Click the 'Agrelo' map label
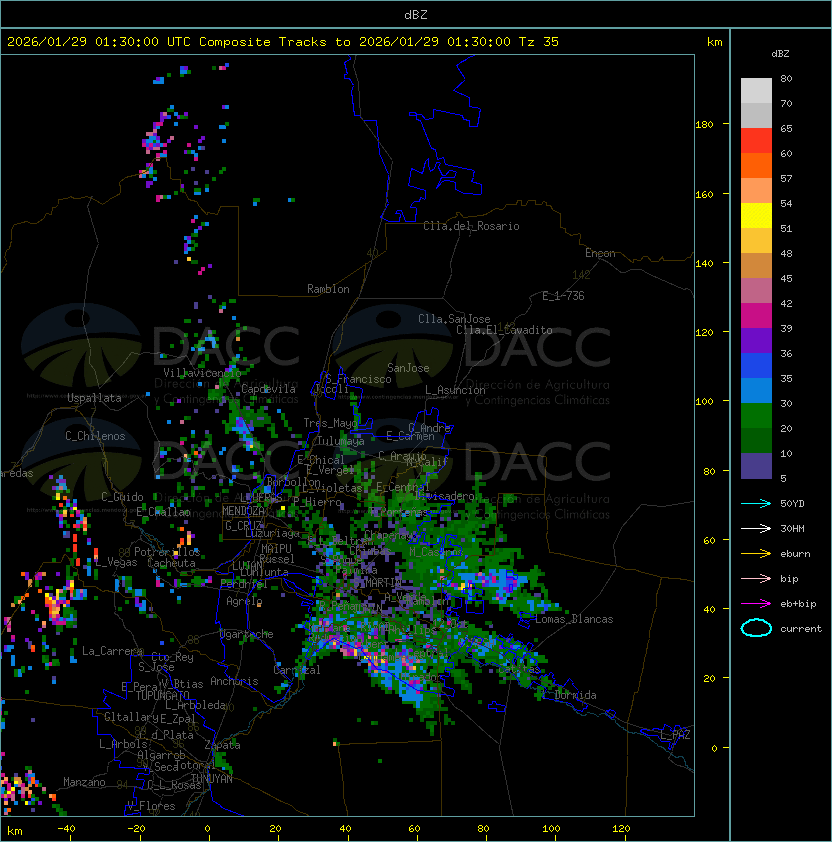Image resolution: width=832 pixels, height=842 pixels. click(x=244, y=601)
